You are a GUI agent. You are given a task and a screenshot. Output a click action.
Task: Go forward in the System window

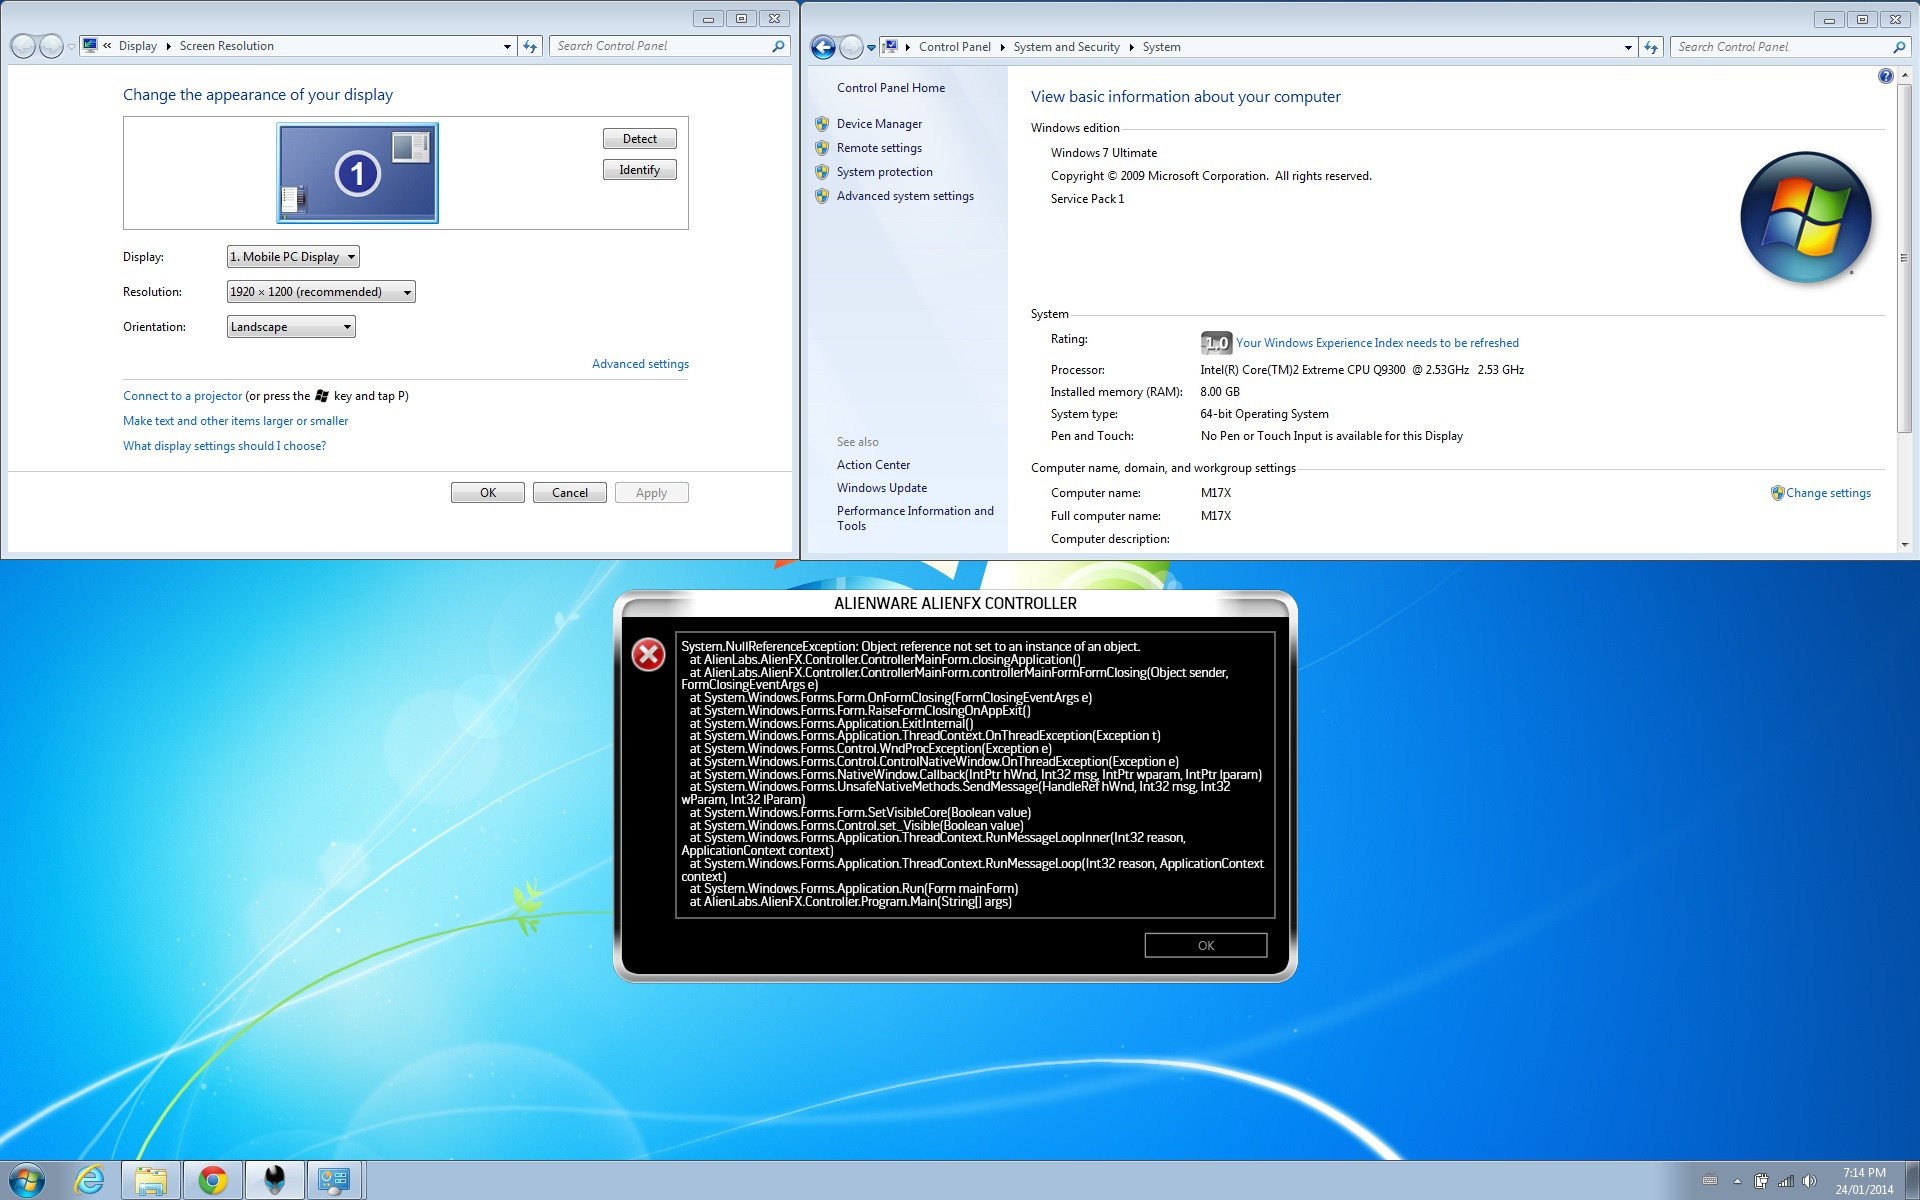pyautogui.click(x=851, y=47)
